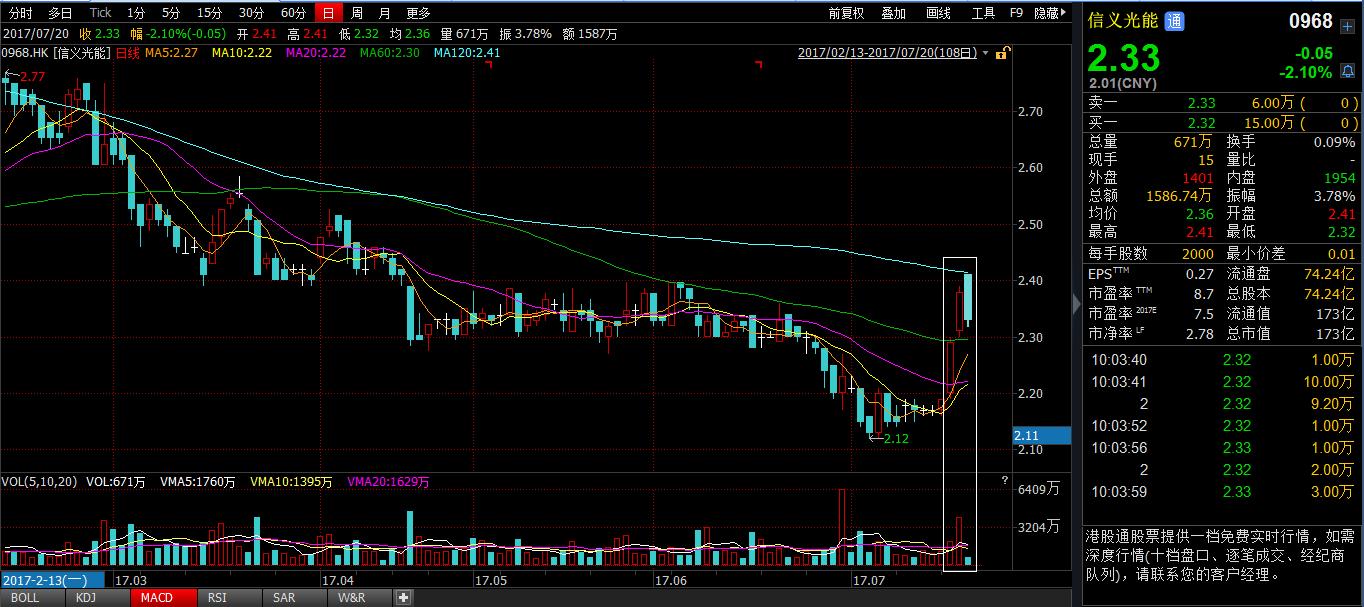Click the tick row with volume 9.20万
The width and height of the screenshot is (1364, 607).
[x=1223, y=404]
